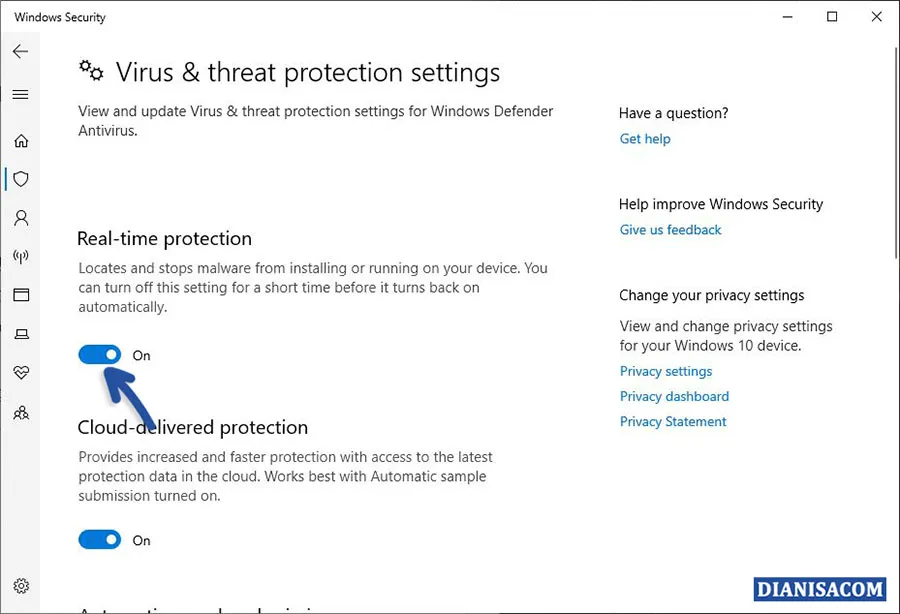Open Family options people icon

[x=21, y=412]
